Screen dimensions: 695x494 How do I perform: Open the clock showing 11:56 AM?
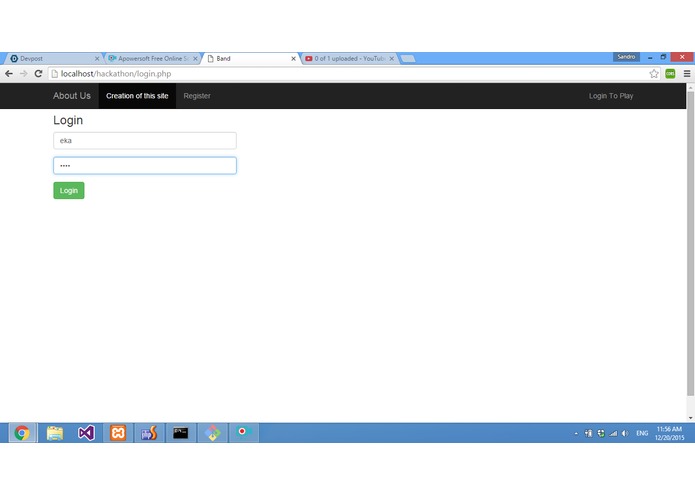(x=669, y=433)
